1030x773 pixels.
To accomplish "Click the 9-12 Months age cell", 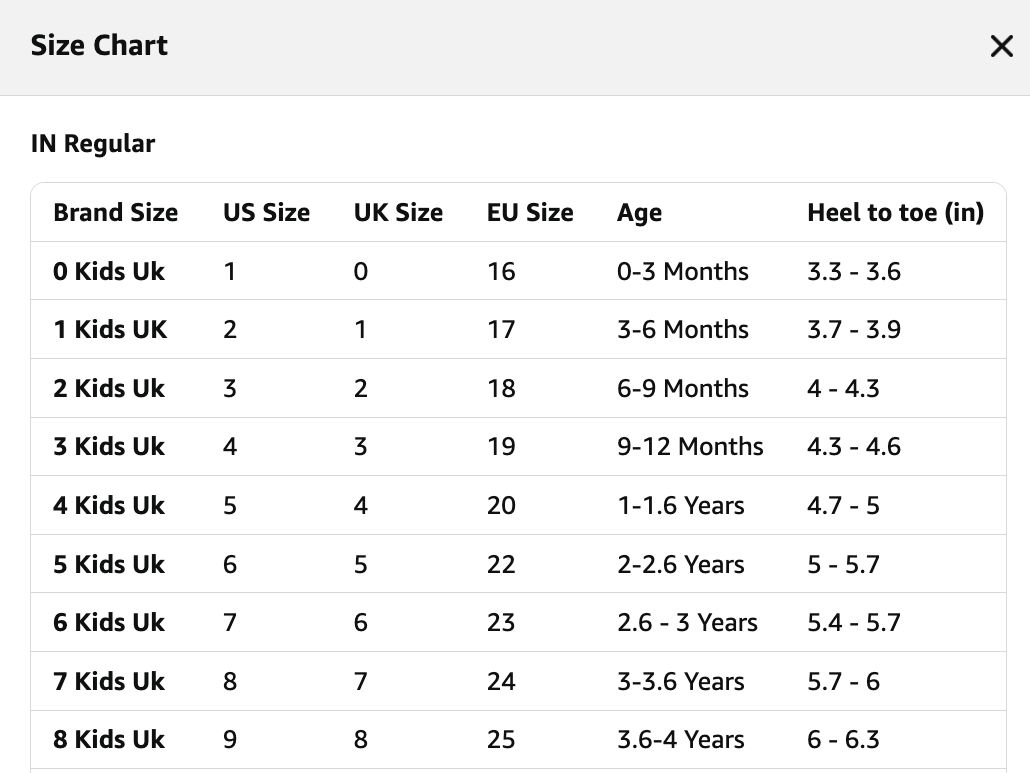I will 690,447.
